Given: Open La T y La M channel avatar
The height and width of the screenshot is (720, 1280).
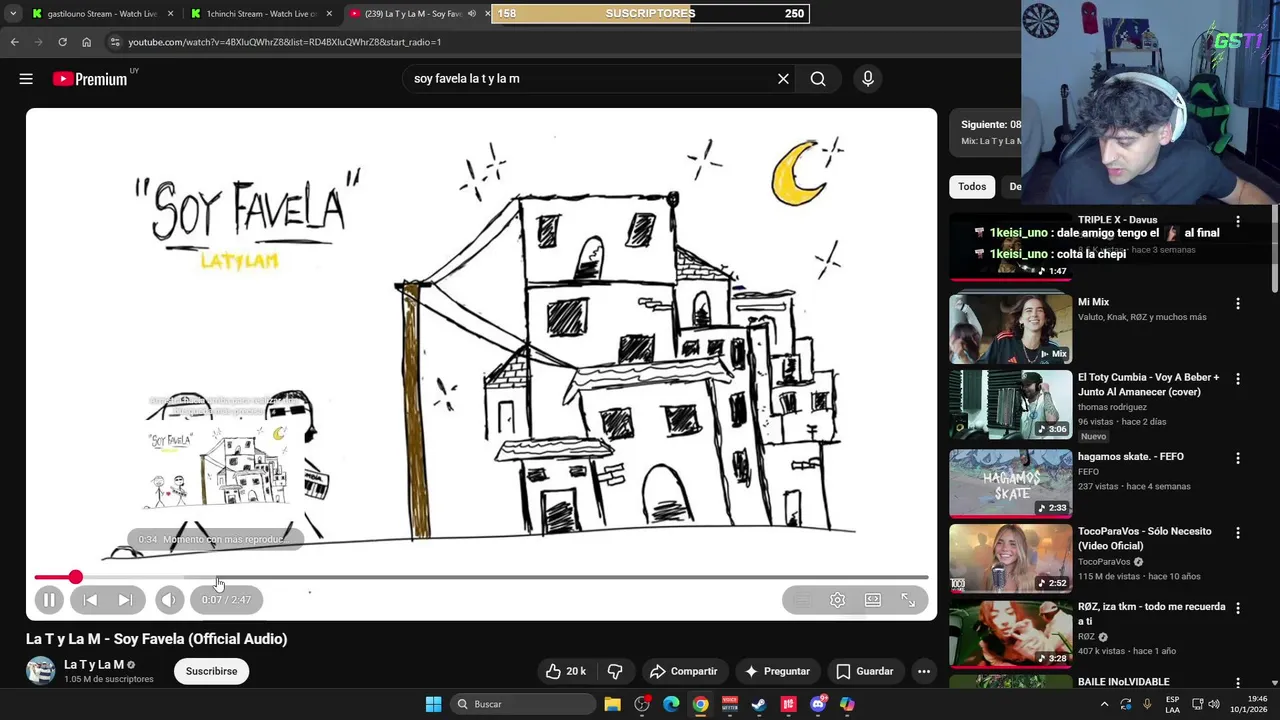Looking at the screenshot, I should point(41,671).
